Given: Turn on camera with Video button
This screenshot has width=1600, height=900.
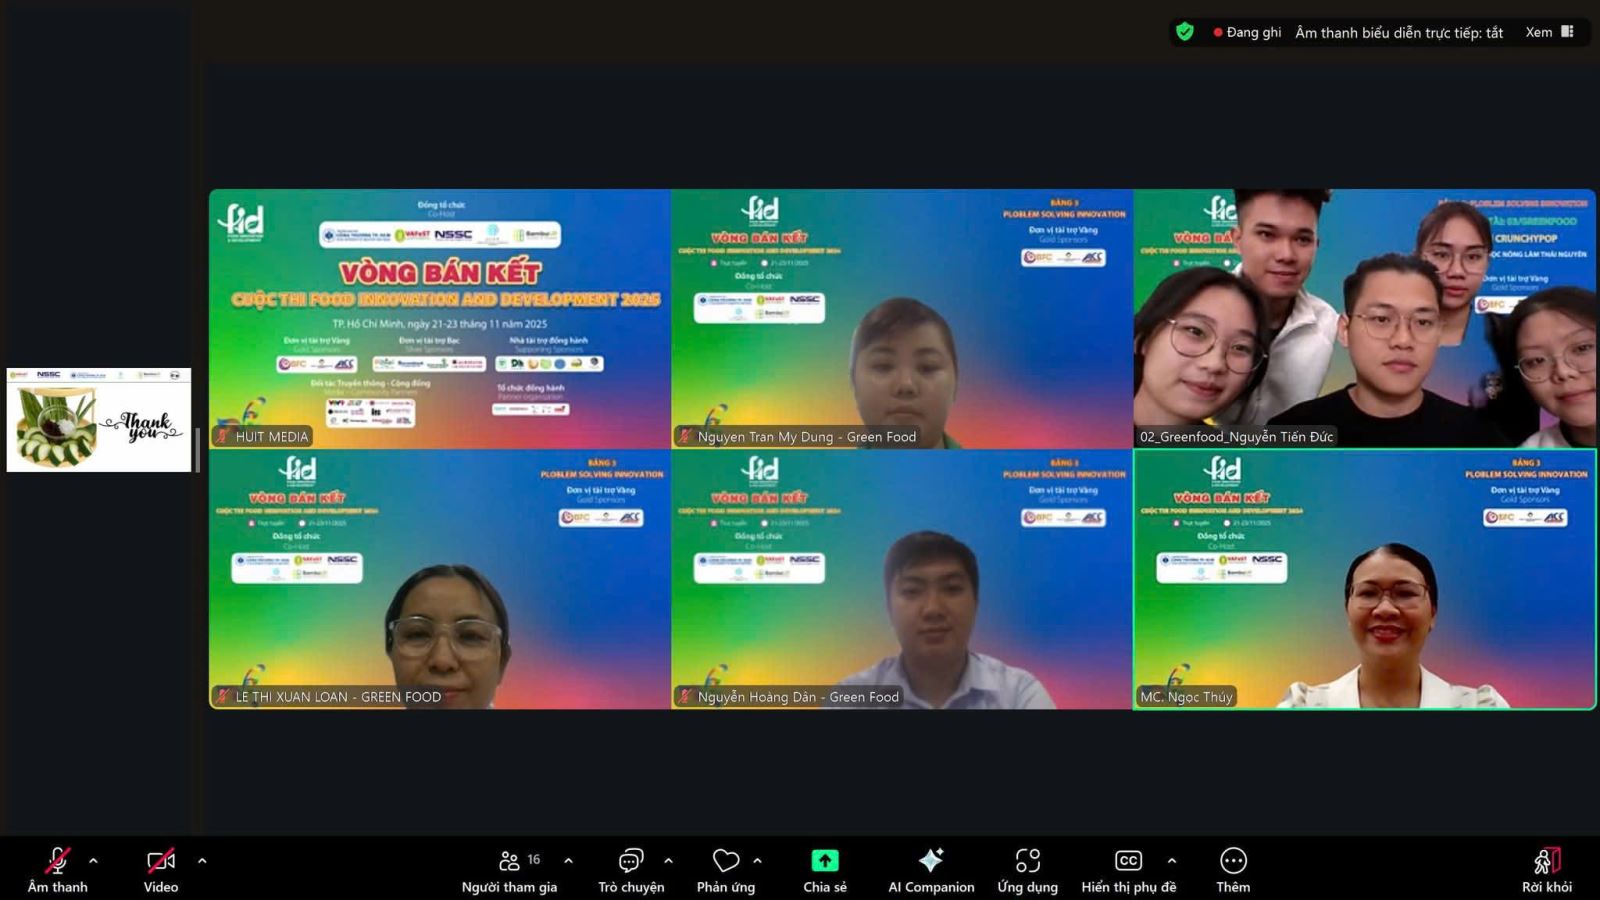Looking at the screenshot, I should click(160, 862).
